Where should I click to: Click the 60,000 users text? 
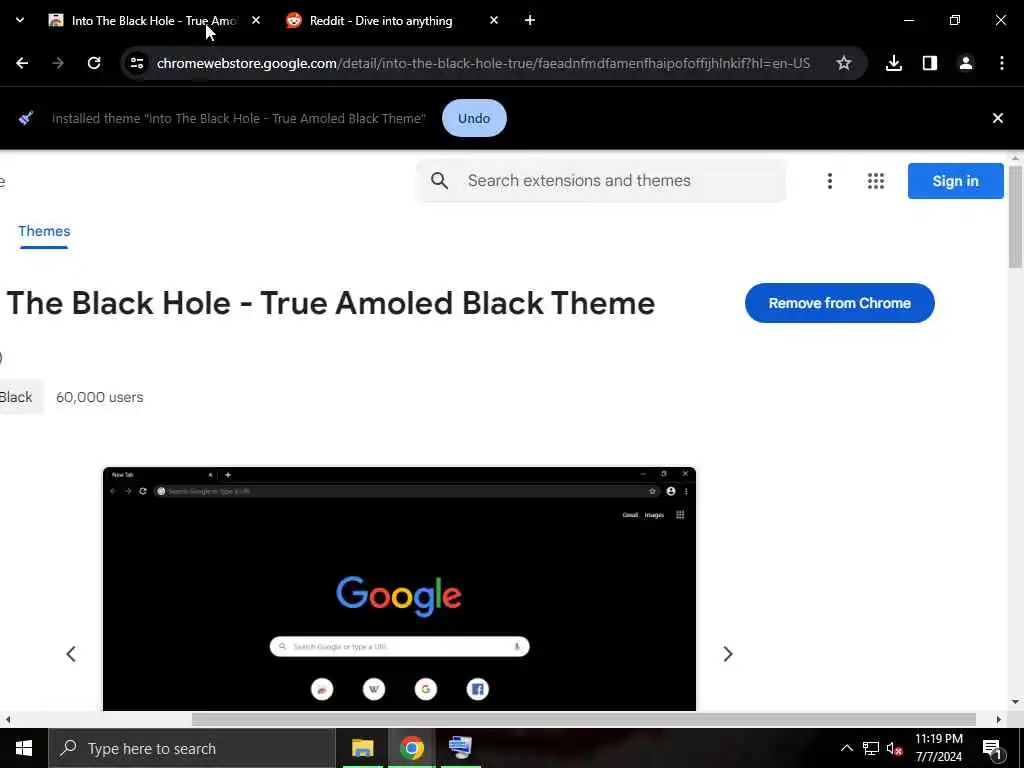pos(99,397)
